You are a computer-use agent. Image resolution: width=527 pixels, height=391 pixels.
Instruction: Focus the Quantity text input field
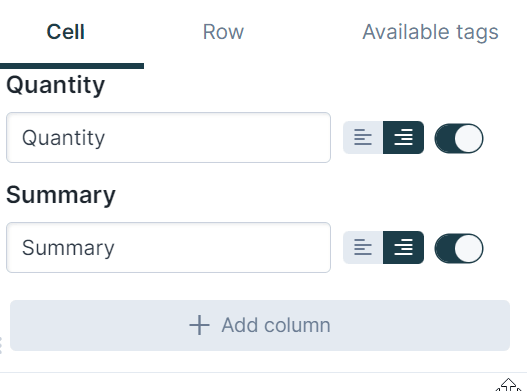click(168, 138)
